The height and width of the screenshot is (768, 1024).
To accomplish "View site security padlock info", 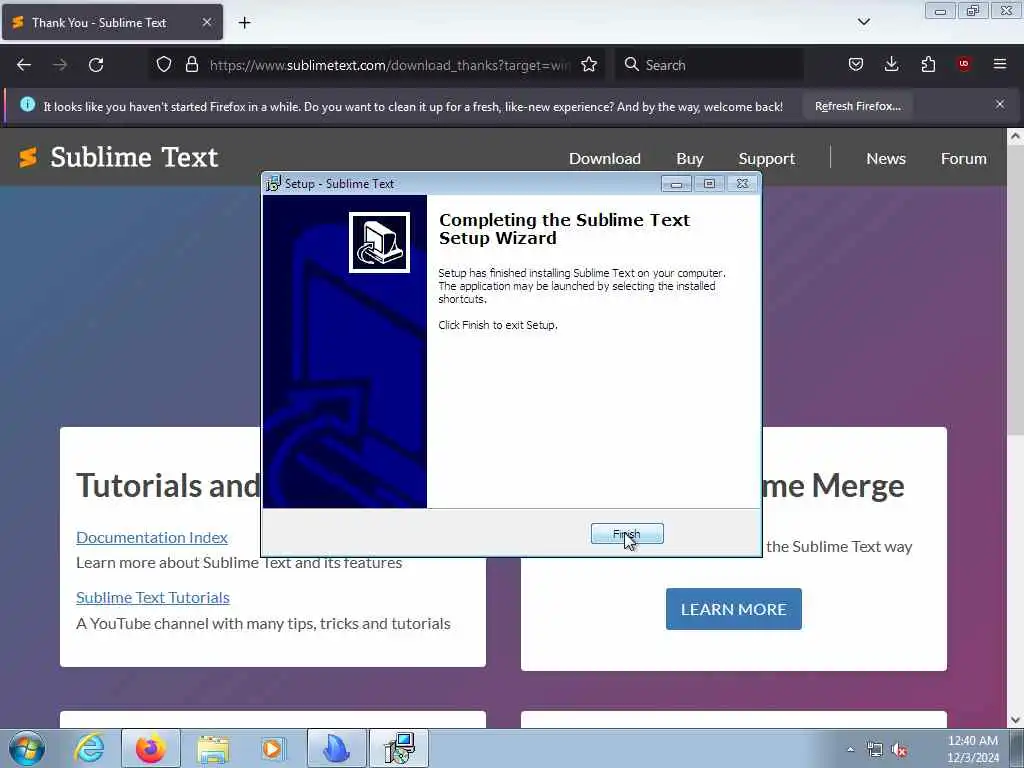I will [191, 64].
